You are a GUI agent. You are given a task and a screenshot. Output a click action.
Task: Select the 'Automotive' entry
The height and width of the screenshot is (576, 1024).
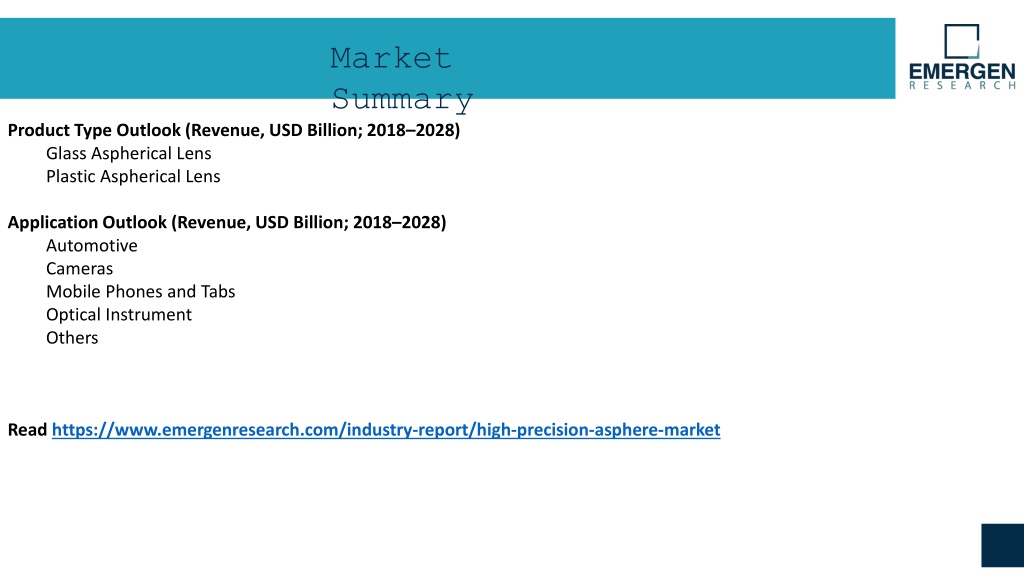(92, 246)
